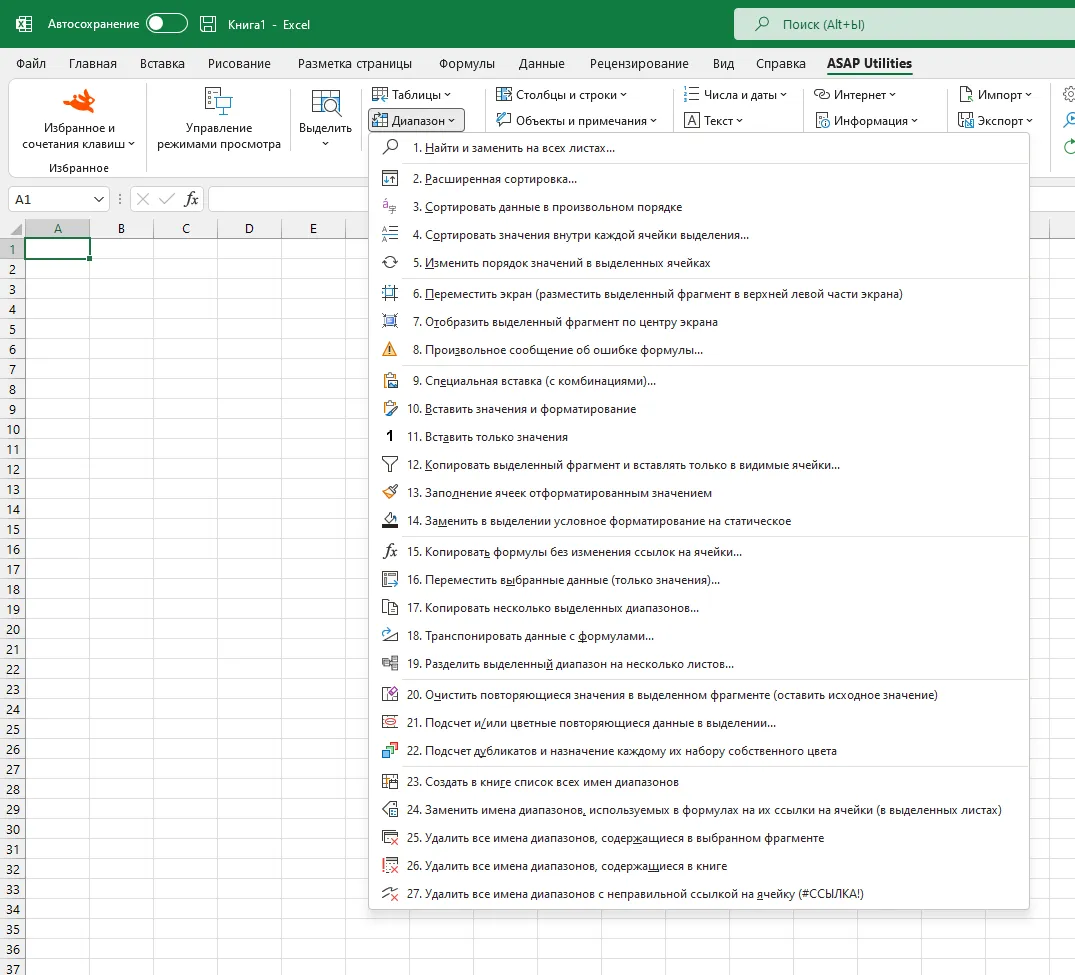Click the Name Box showing A1
This screenshot has width=1075, height=975.
coord(58,200)
